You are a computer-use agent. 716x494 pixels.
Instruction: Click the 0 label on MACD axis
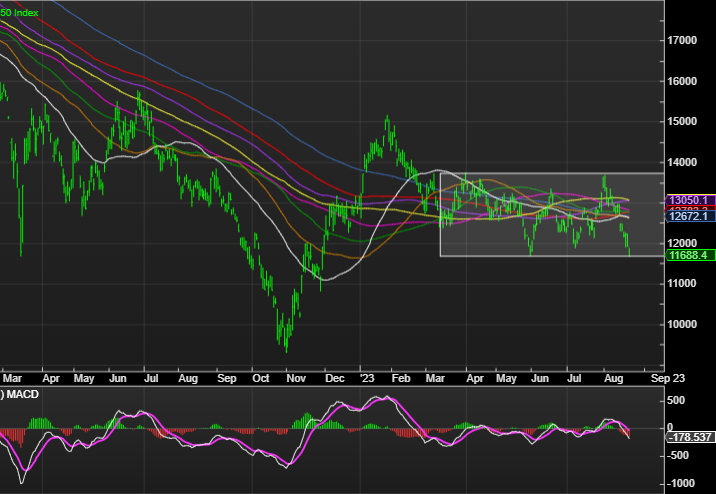coord(670,428)
